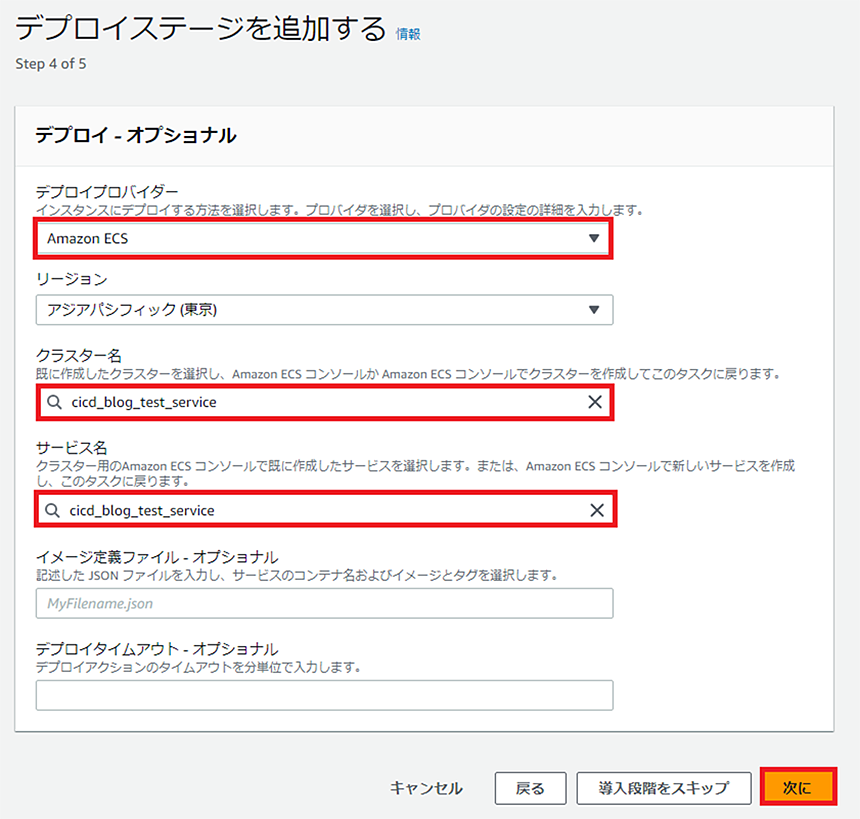Click the デプロイ - オプショナル heading
The height and width of the screenshot is (819, 860).
[x=135, y=135]
